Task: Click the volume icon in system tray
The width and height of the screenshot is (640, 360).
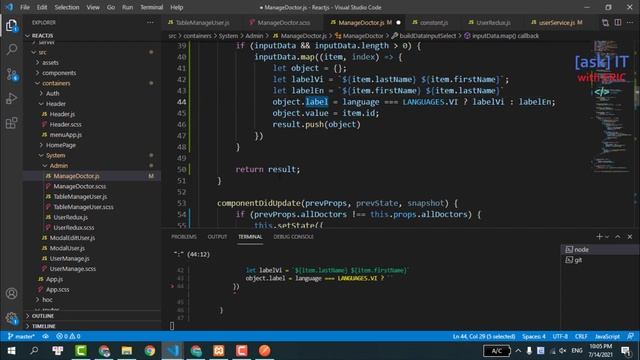Action: (x=563, y=351)
